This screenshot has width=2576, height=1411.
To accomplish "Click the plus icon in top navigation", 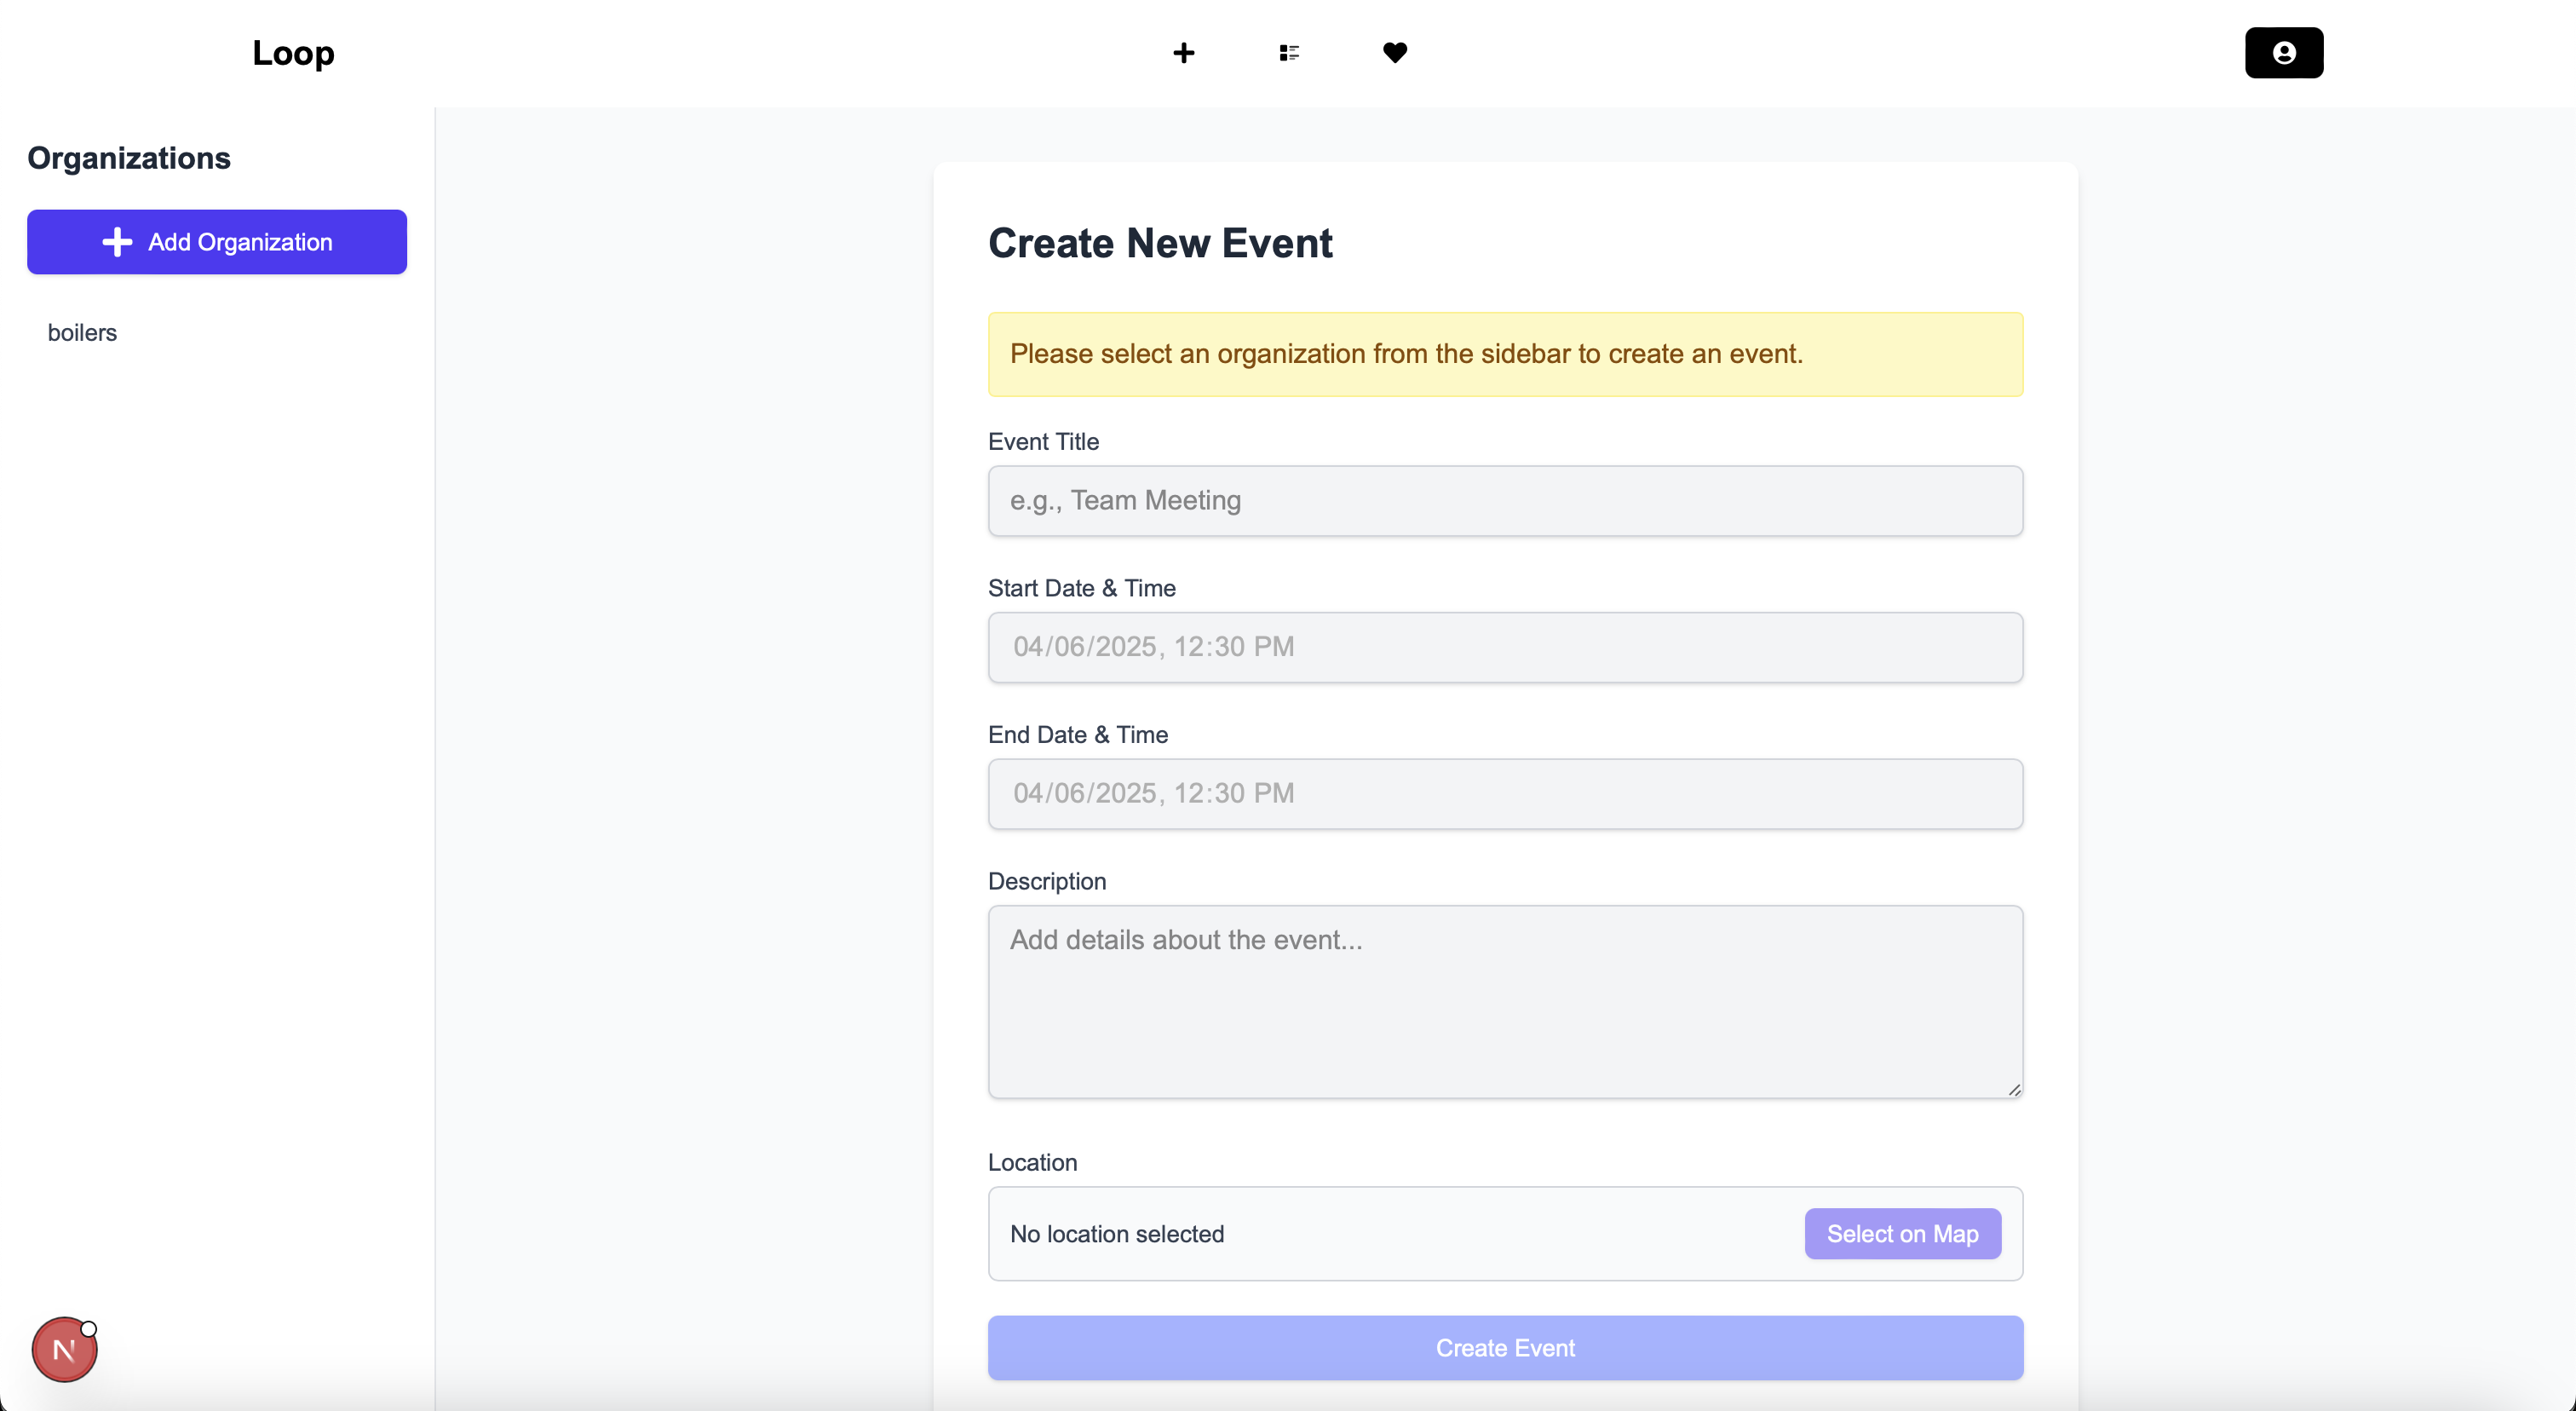I will tap(1183, 52).
